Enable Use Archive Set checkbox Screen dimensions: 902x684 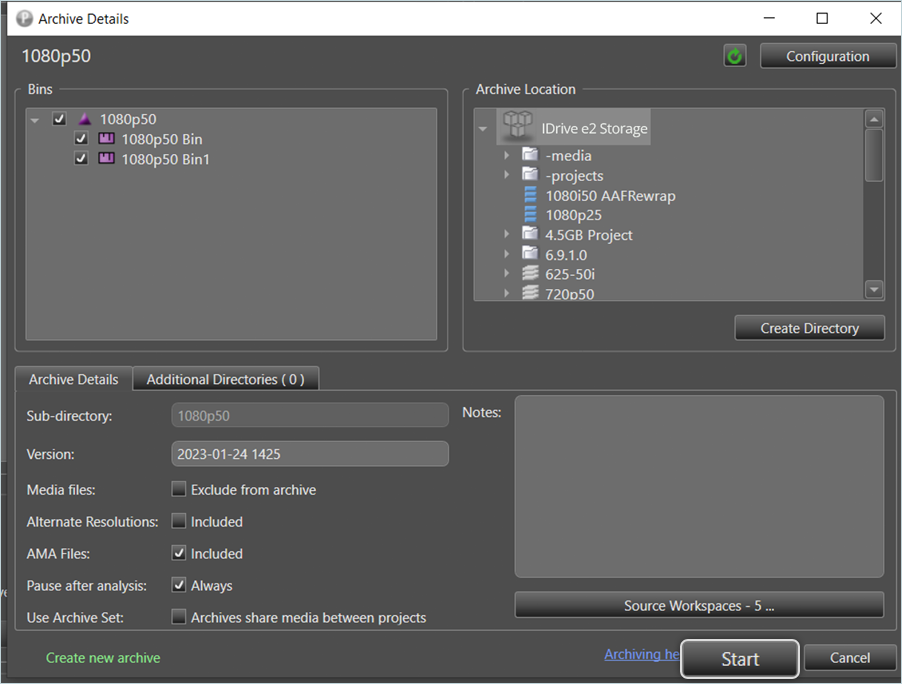tap(179, 617)
